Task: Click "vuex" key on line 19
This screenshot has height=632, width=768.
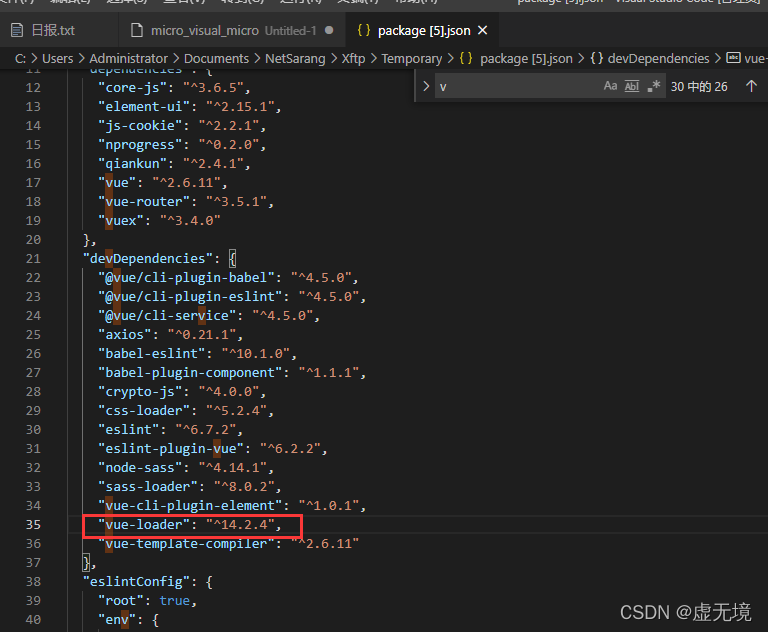Action: tap(120, 221)
